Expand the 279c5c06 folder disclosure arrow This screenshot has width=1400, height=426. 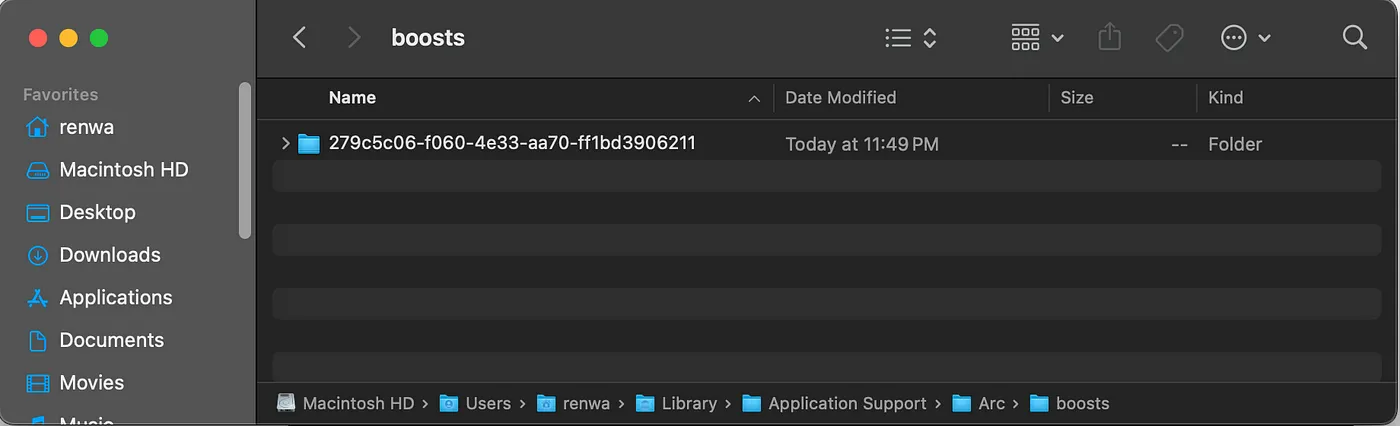pyautogui.click(x=285, y=143)
